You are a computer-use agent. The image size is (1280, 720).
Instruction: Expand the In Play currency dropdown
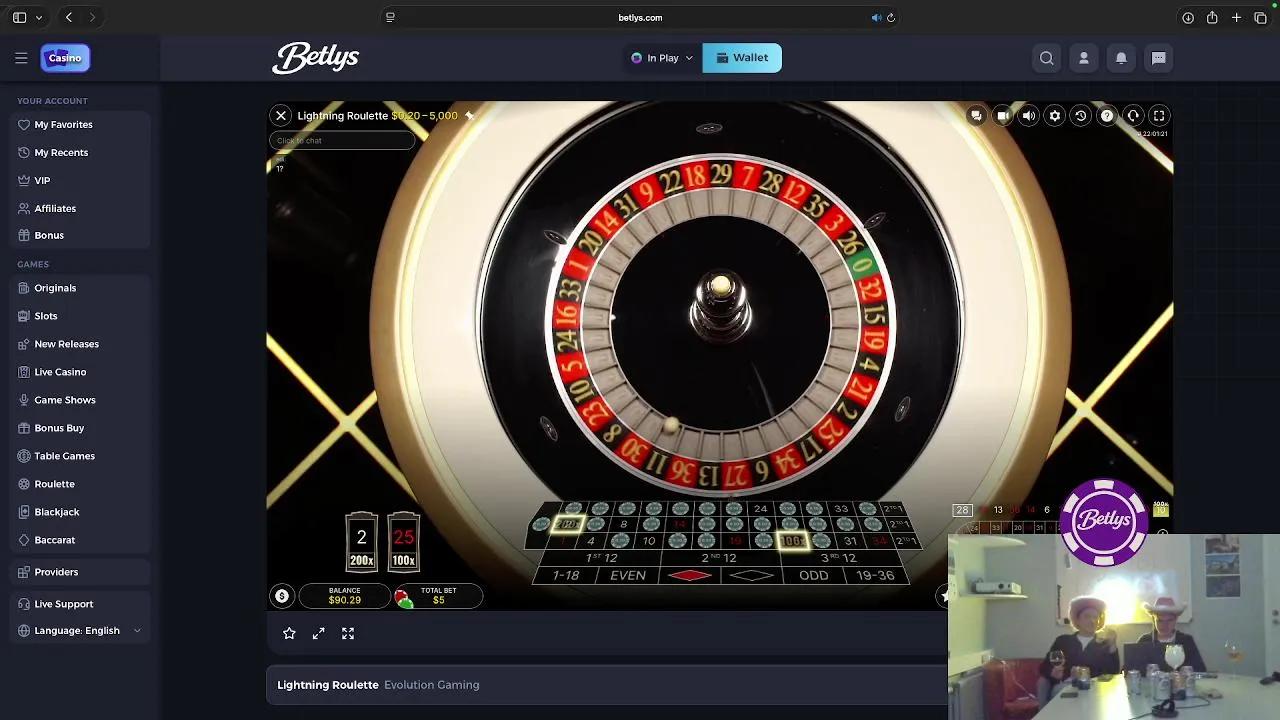[662, 58]
